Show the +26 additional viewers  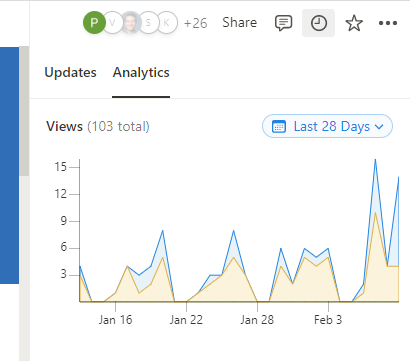[x=196, y=23]
